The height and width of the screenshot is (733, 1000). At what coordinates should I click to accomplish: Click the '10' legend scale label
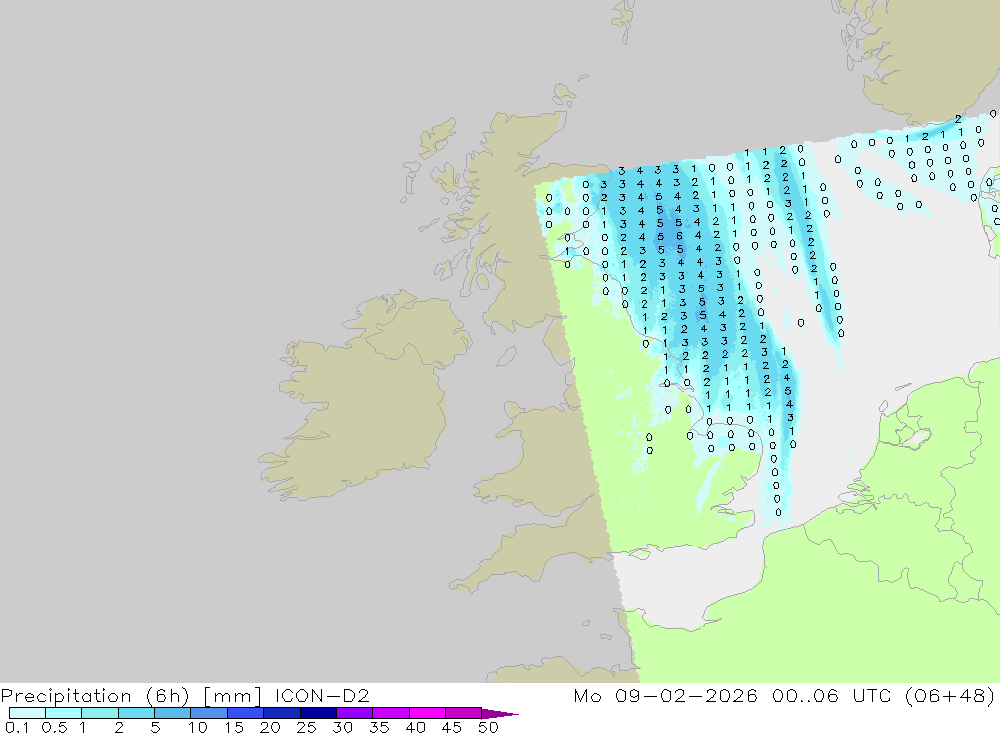click(197, 727)
